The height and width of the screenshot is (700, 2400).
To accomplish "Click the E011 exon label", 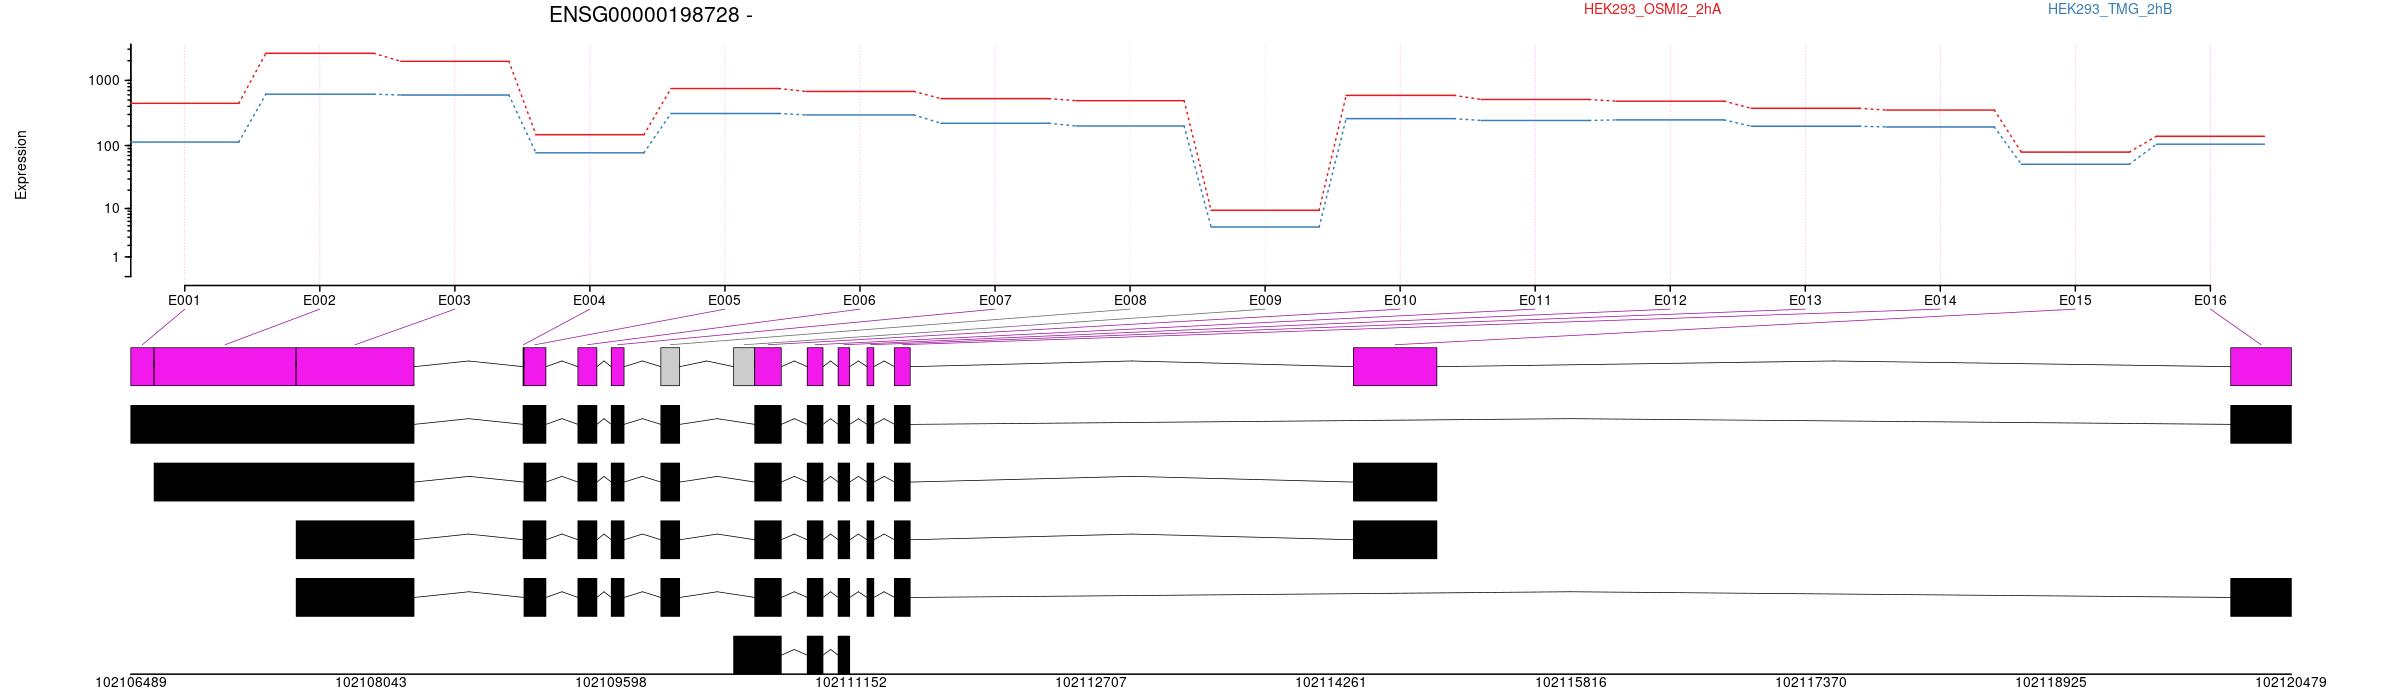I will tap(1535, 300).
